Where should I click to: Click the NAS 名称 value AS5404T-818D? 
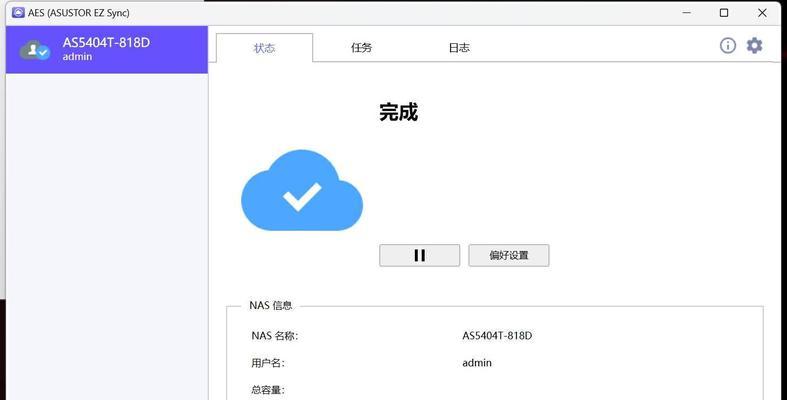(497, 336)
